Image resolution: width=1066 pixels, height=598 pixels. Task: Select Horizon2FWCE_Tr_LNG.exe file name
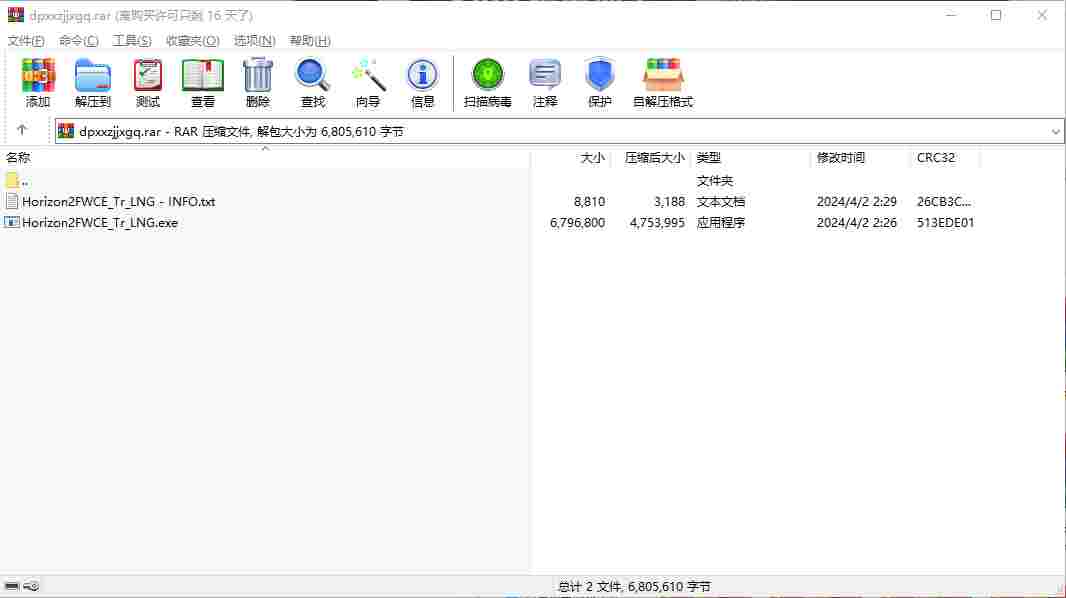(100, 223)
